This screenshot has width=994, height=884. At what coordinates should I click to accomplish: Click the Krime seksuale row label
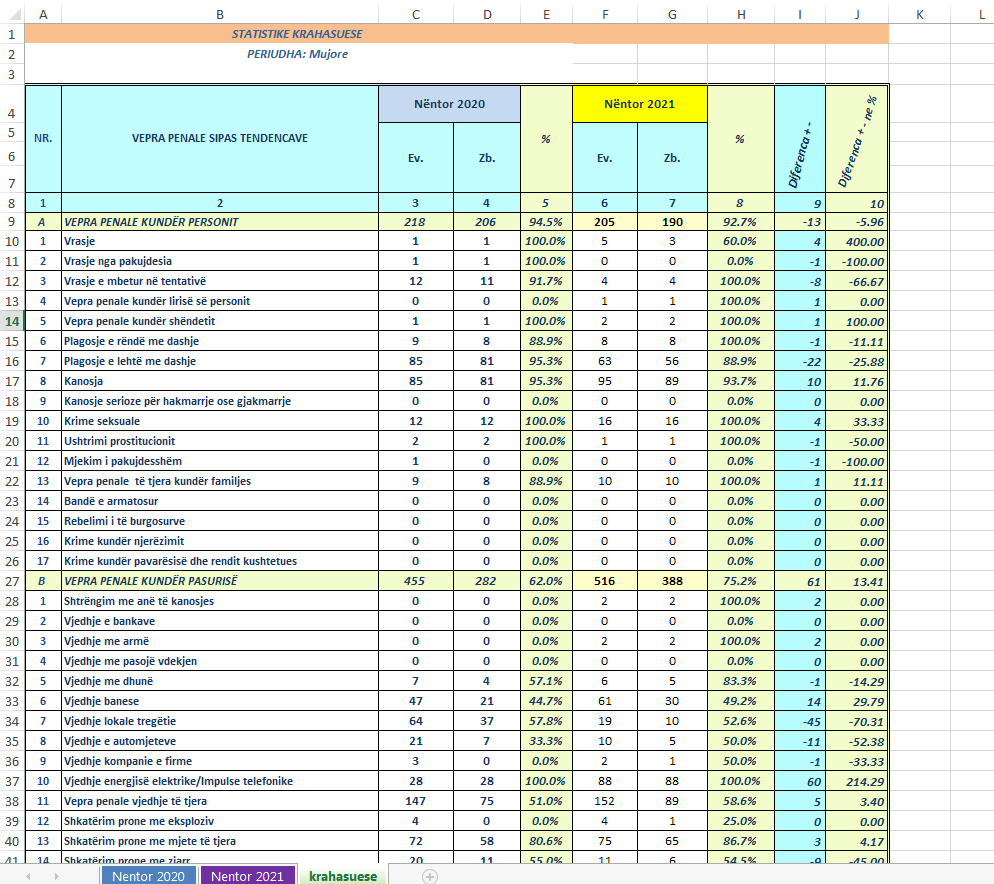click(219, 421)
